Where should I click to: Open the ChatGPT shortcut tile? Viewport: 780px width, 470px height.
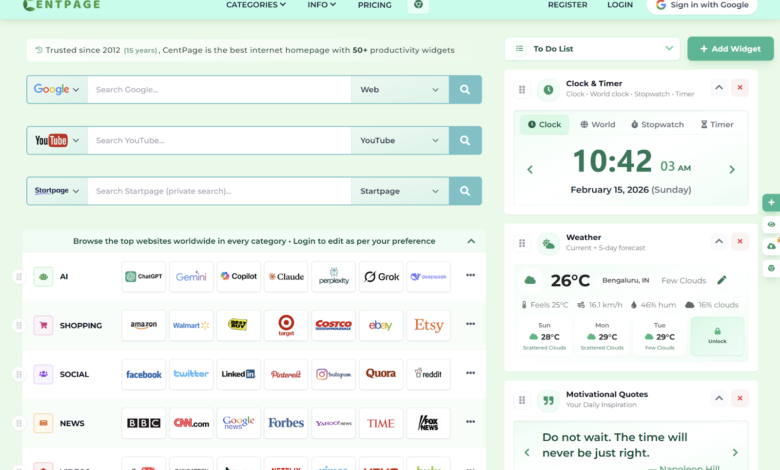[143, 277]
